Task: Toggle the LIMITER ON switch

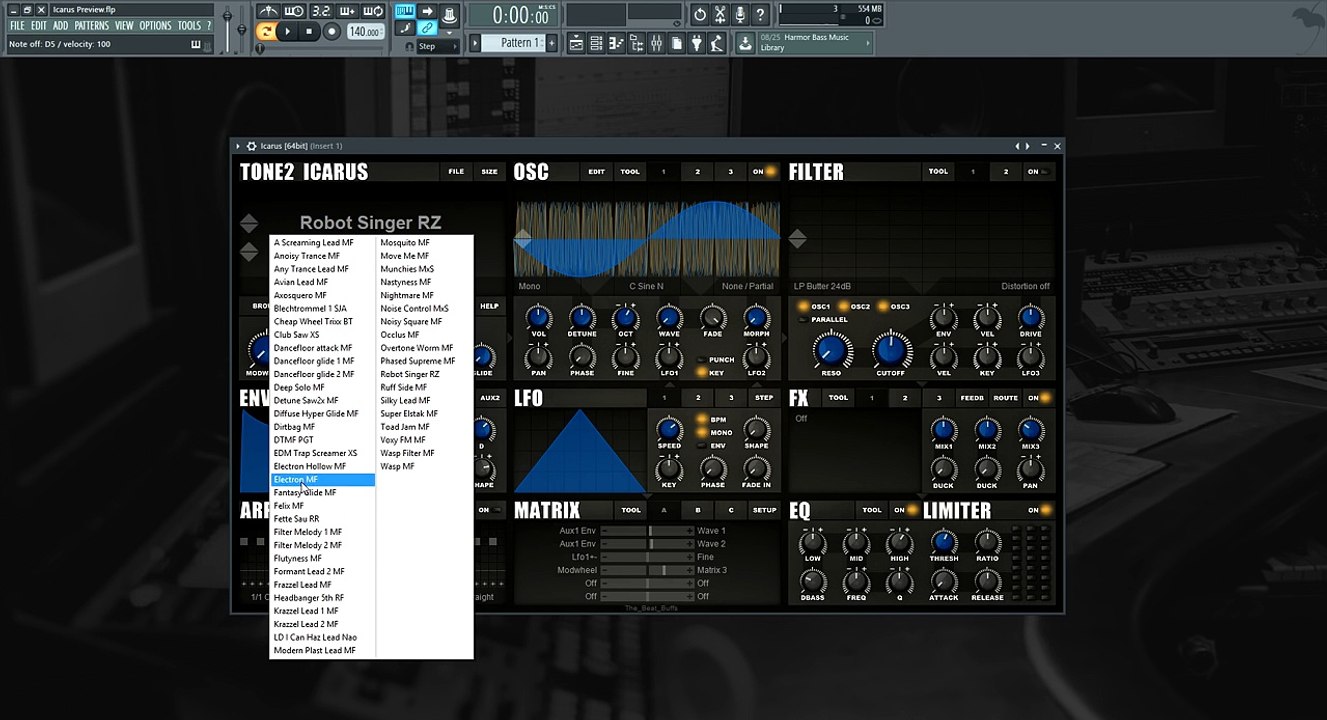Action: coord(1039,510)
